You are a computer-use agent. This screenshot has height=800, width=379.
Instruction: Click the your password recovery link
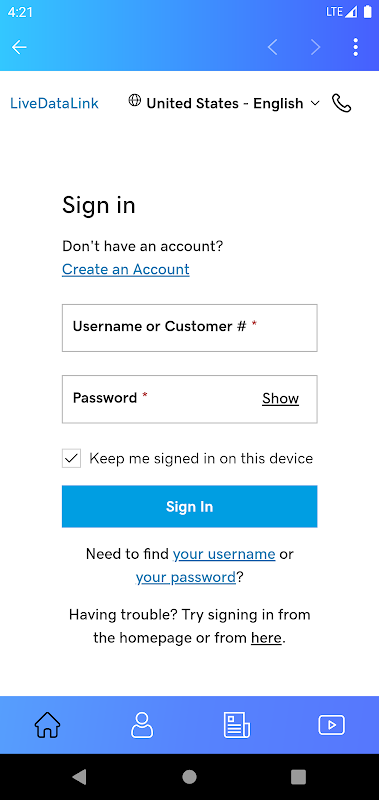[x=186, y=578]
